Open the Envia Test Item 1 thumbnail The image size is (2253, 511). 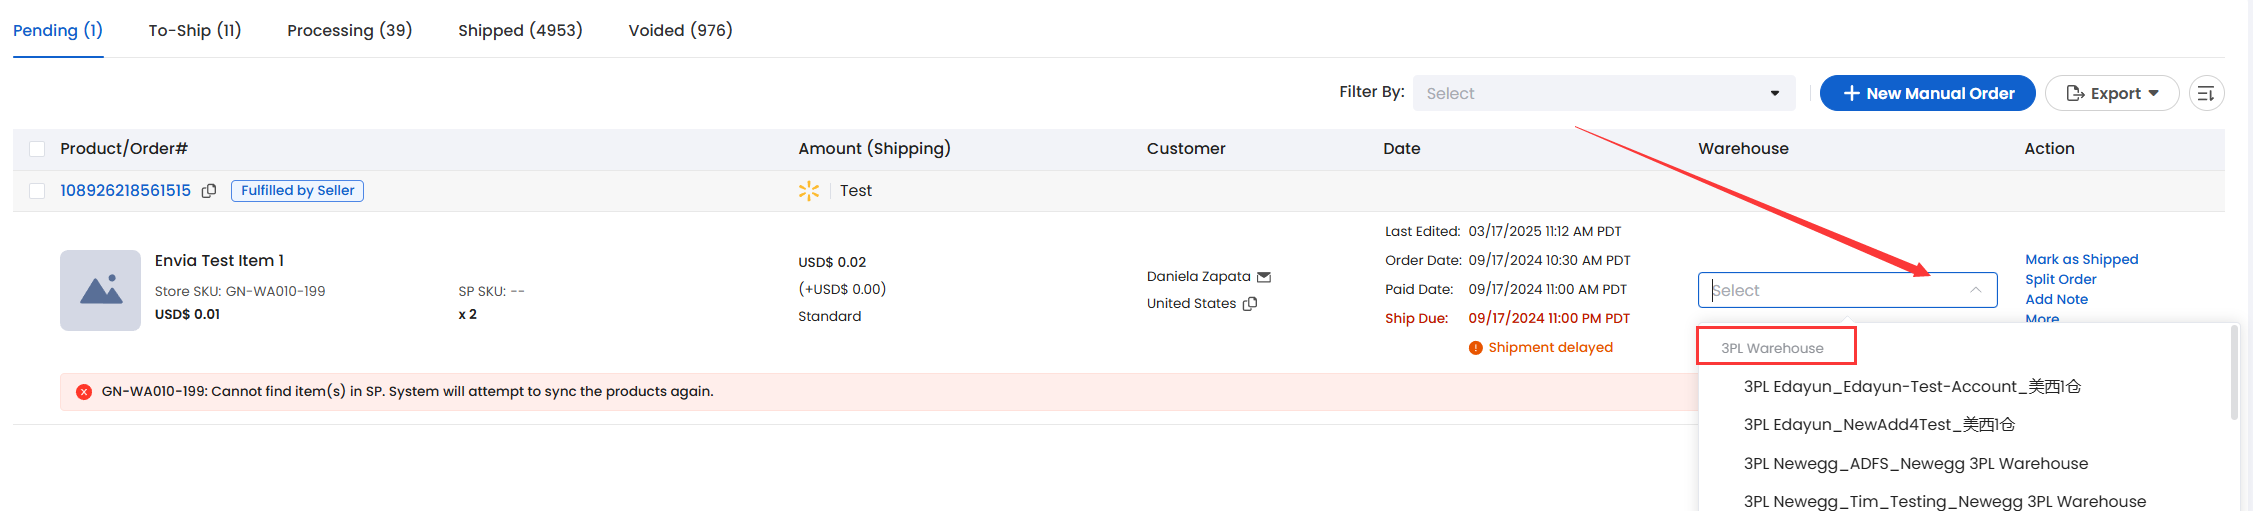coord(100,290)
